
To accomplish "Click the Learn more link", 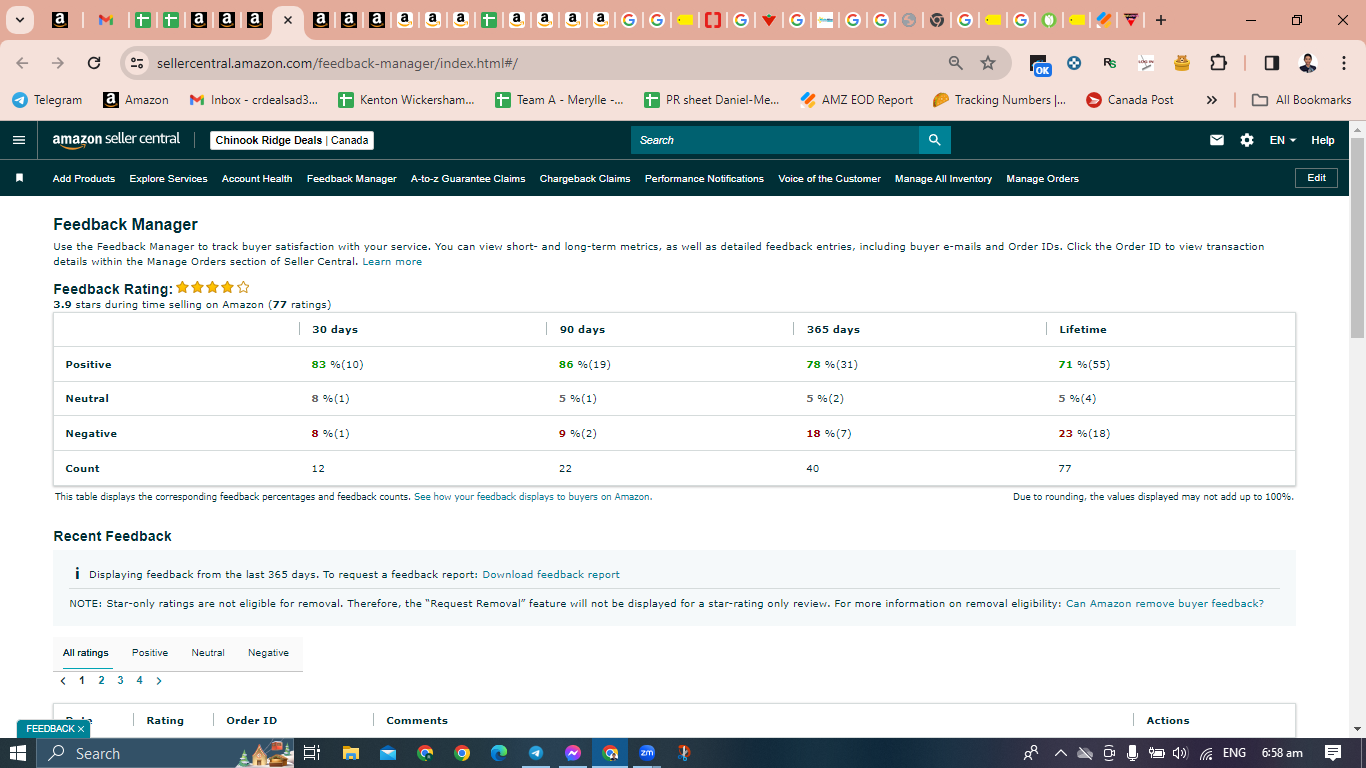I will tap(392, 262).
